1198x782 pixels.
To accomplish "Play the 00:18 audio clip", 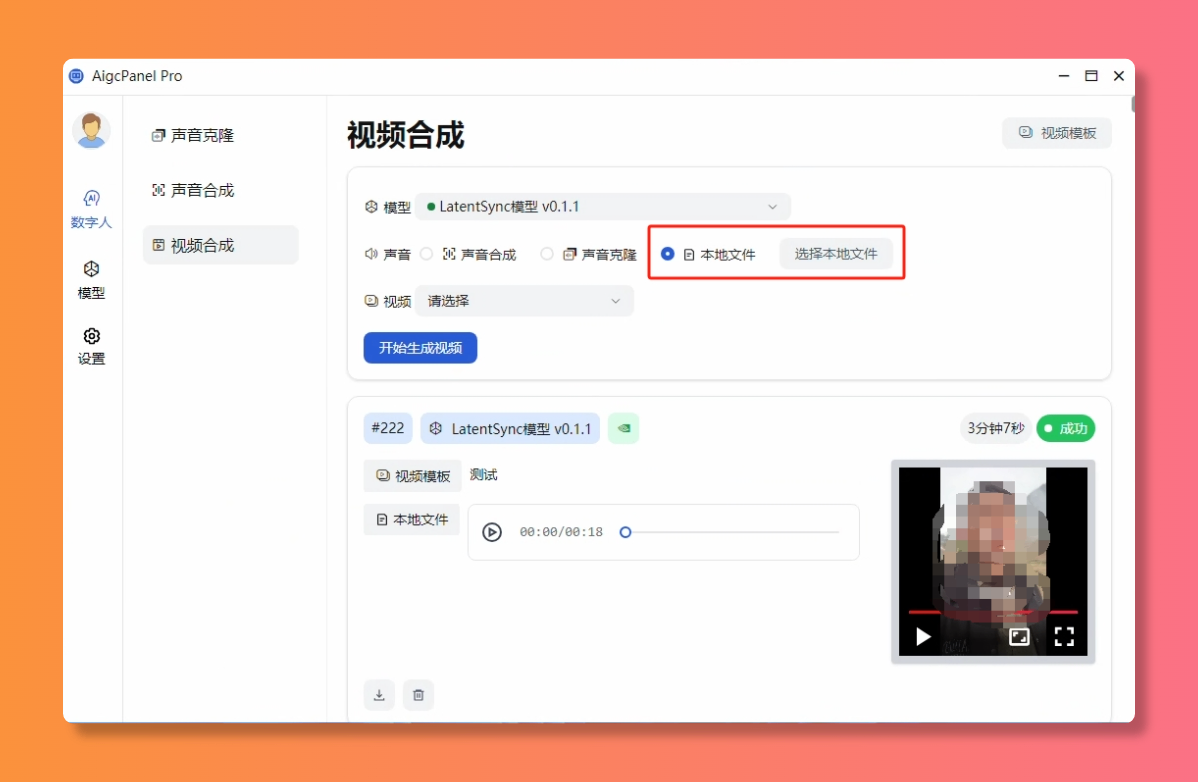I will pos(492,532).
